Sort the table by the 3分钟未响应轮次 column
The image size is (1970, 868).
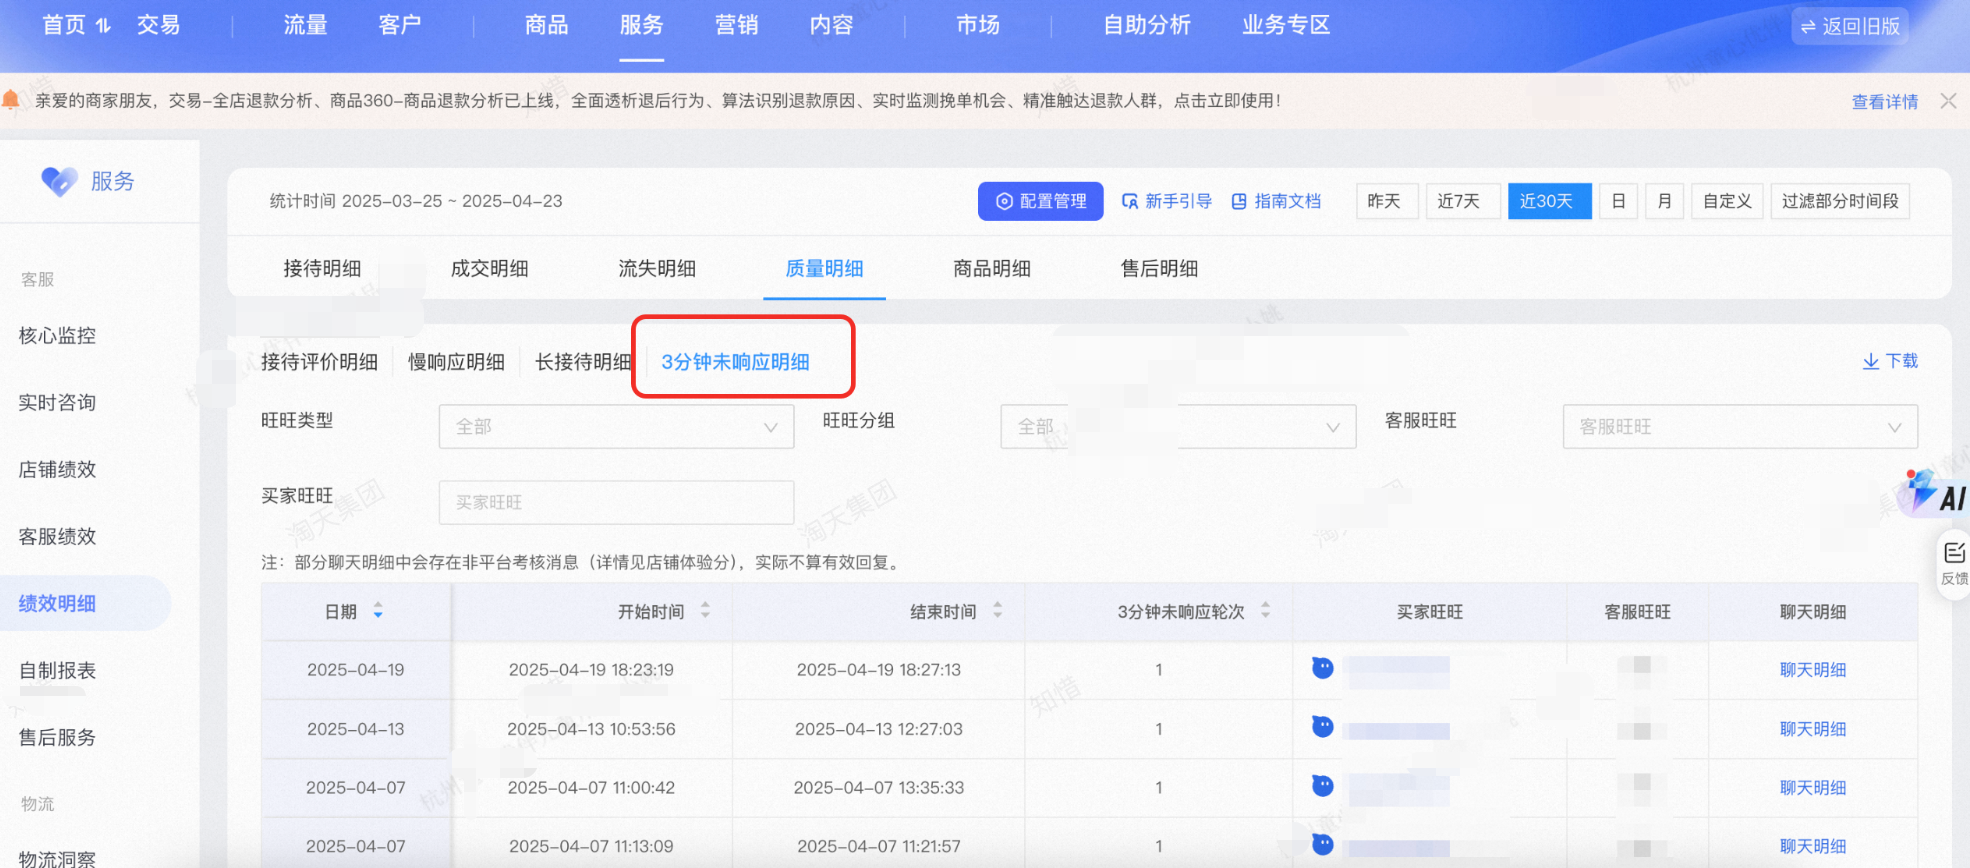(1265, 610)
